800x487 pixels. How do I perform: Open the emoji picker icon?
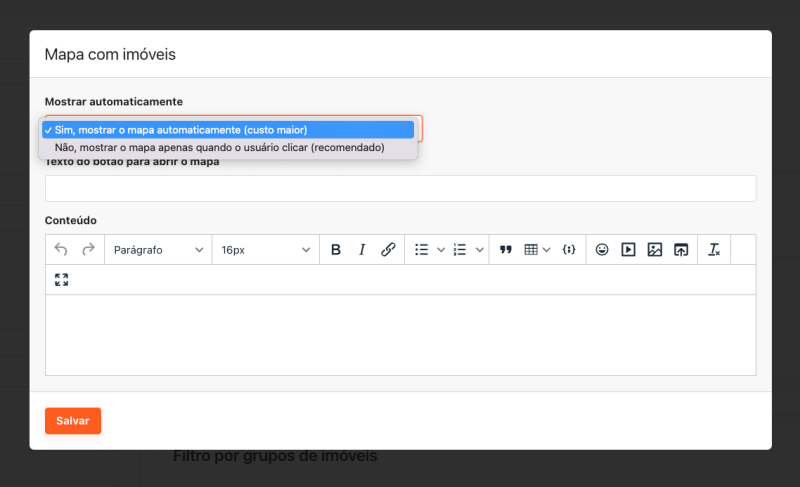coord(602,250)
